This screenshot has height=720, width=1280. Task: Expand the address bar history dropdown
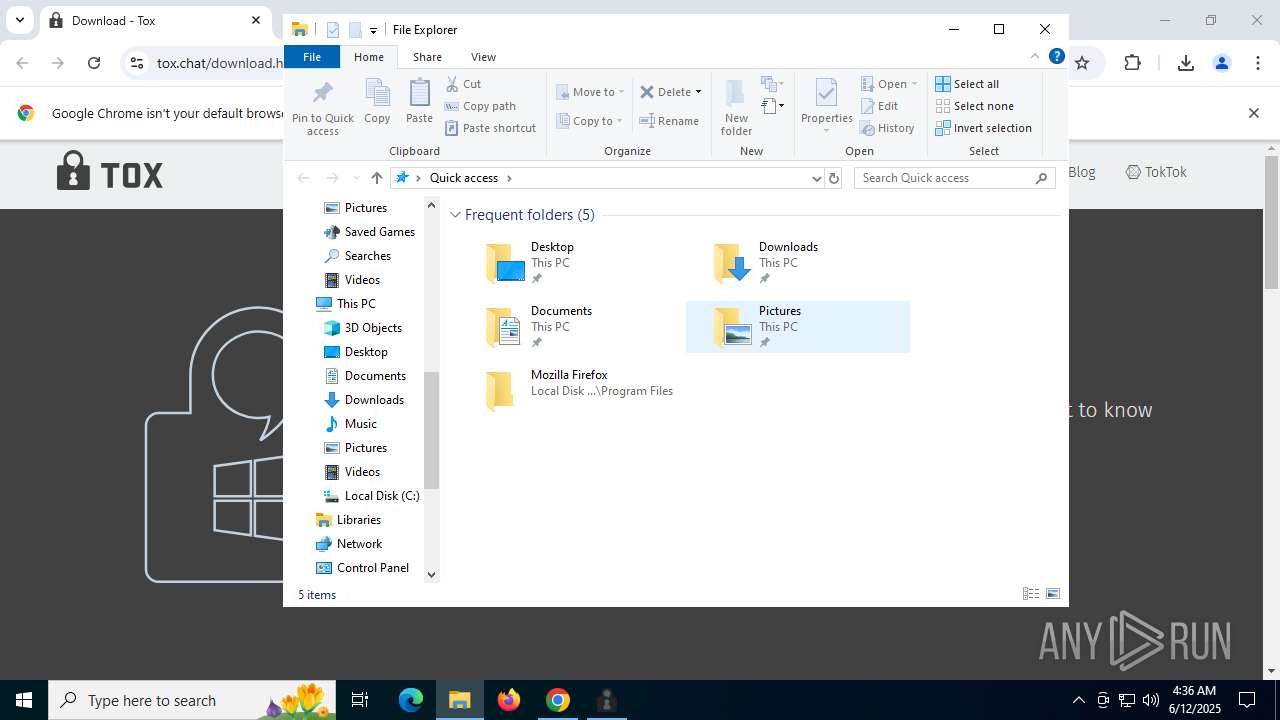tap(817, 178)
